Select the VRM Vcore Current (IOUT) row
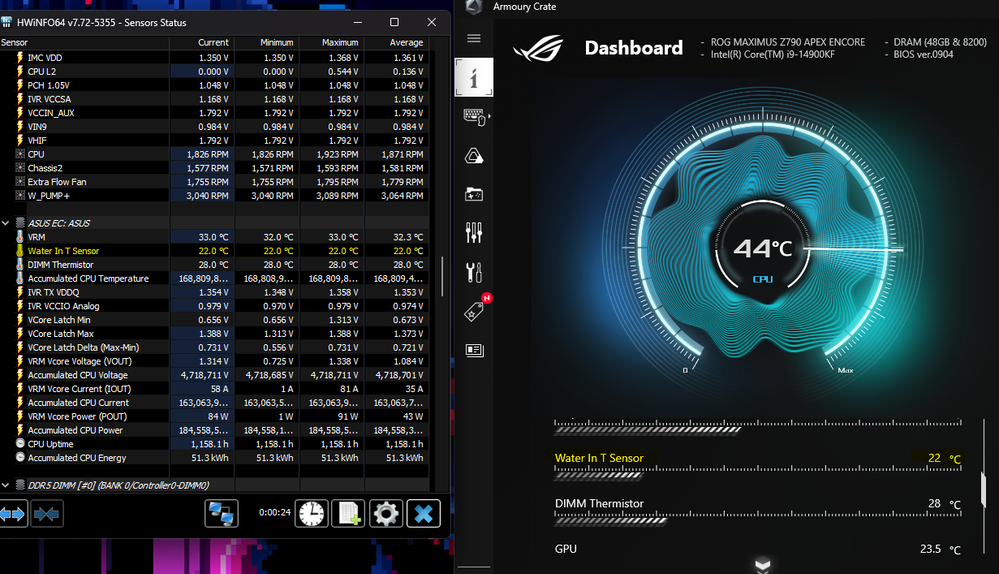 click(x=214, y=389)
